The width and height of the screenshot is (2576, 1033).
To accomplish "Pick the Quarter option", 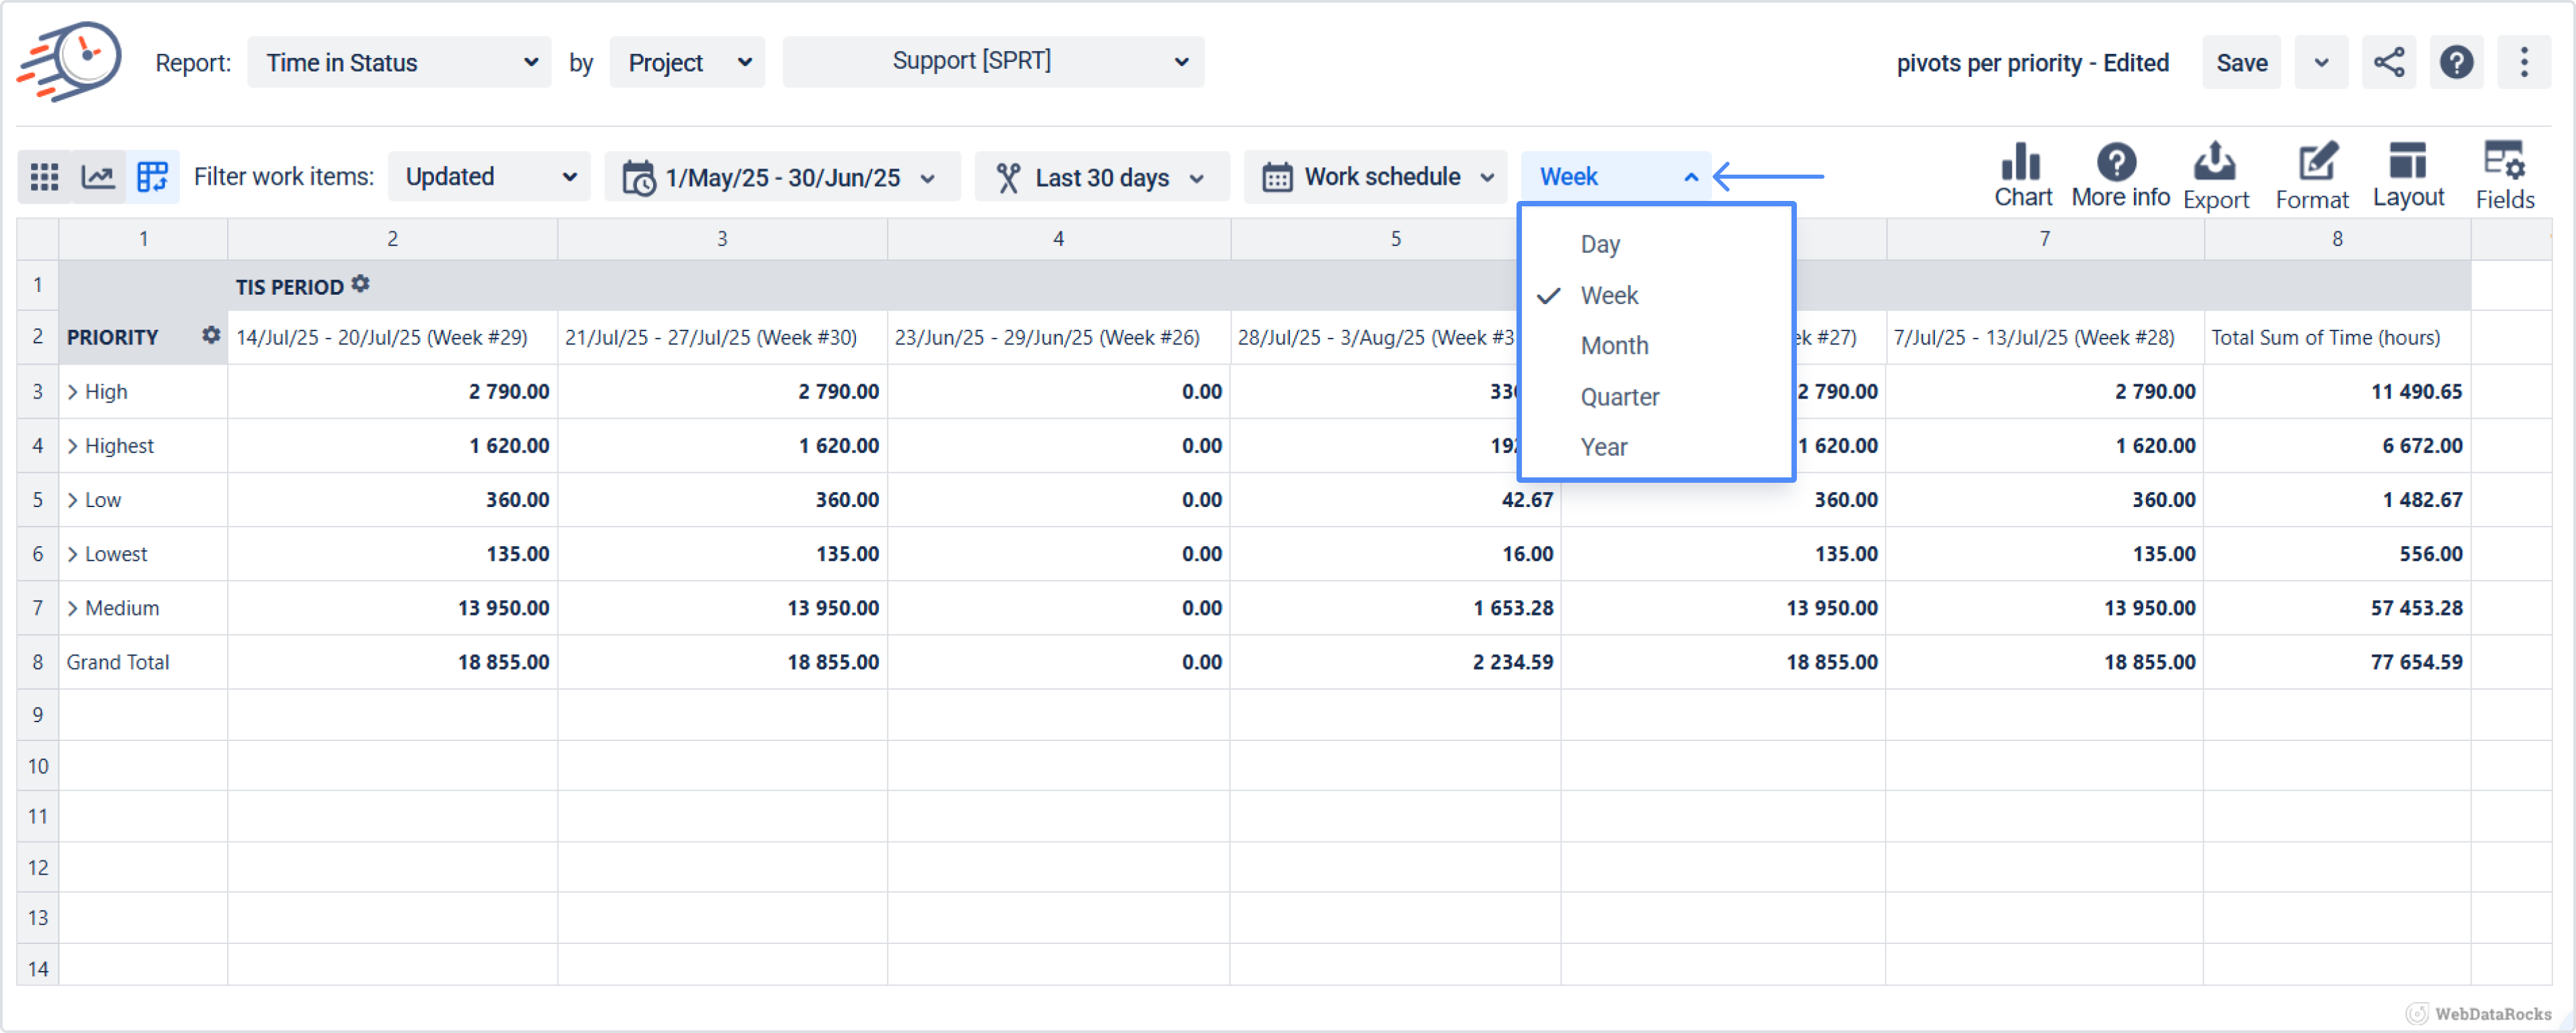I will pyautogui.click(x=1619, y=397).
